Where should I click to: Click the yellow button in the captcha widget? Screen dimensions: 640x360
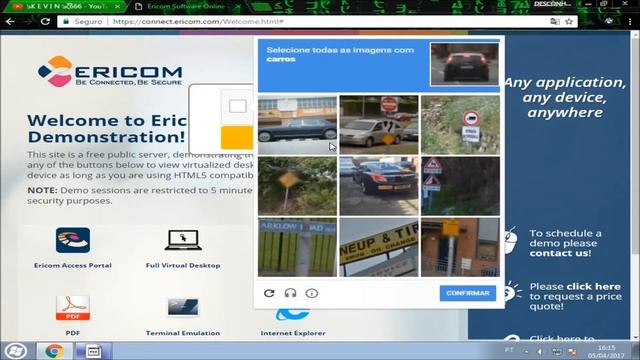point(237,138)
